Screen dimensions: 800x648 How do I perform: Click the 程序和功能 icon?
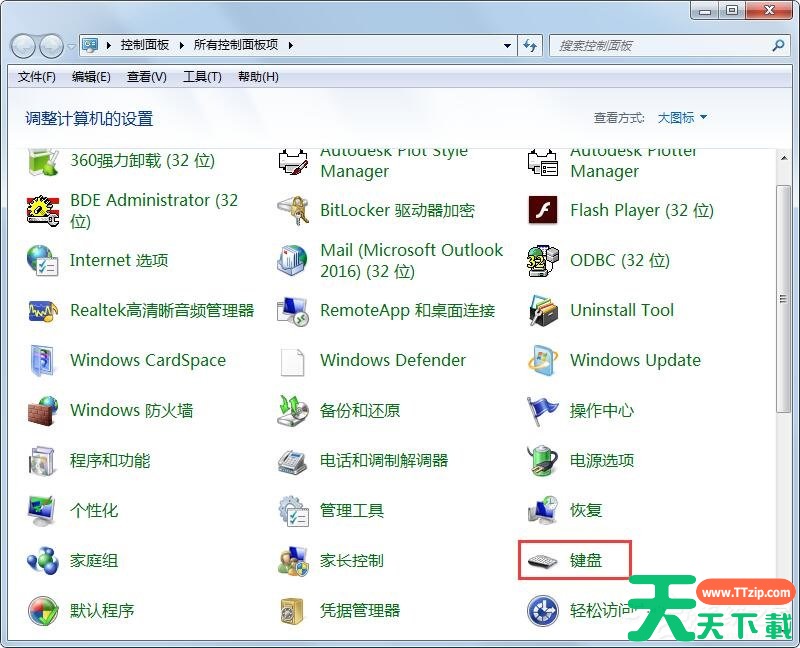tap(43, 460)
